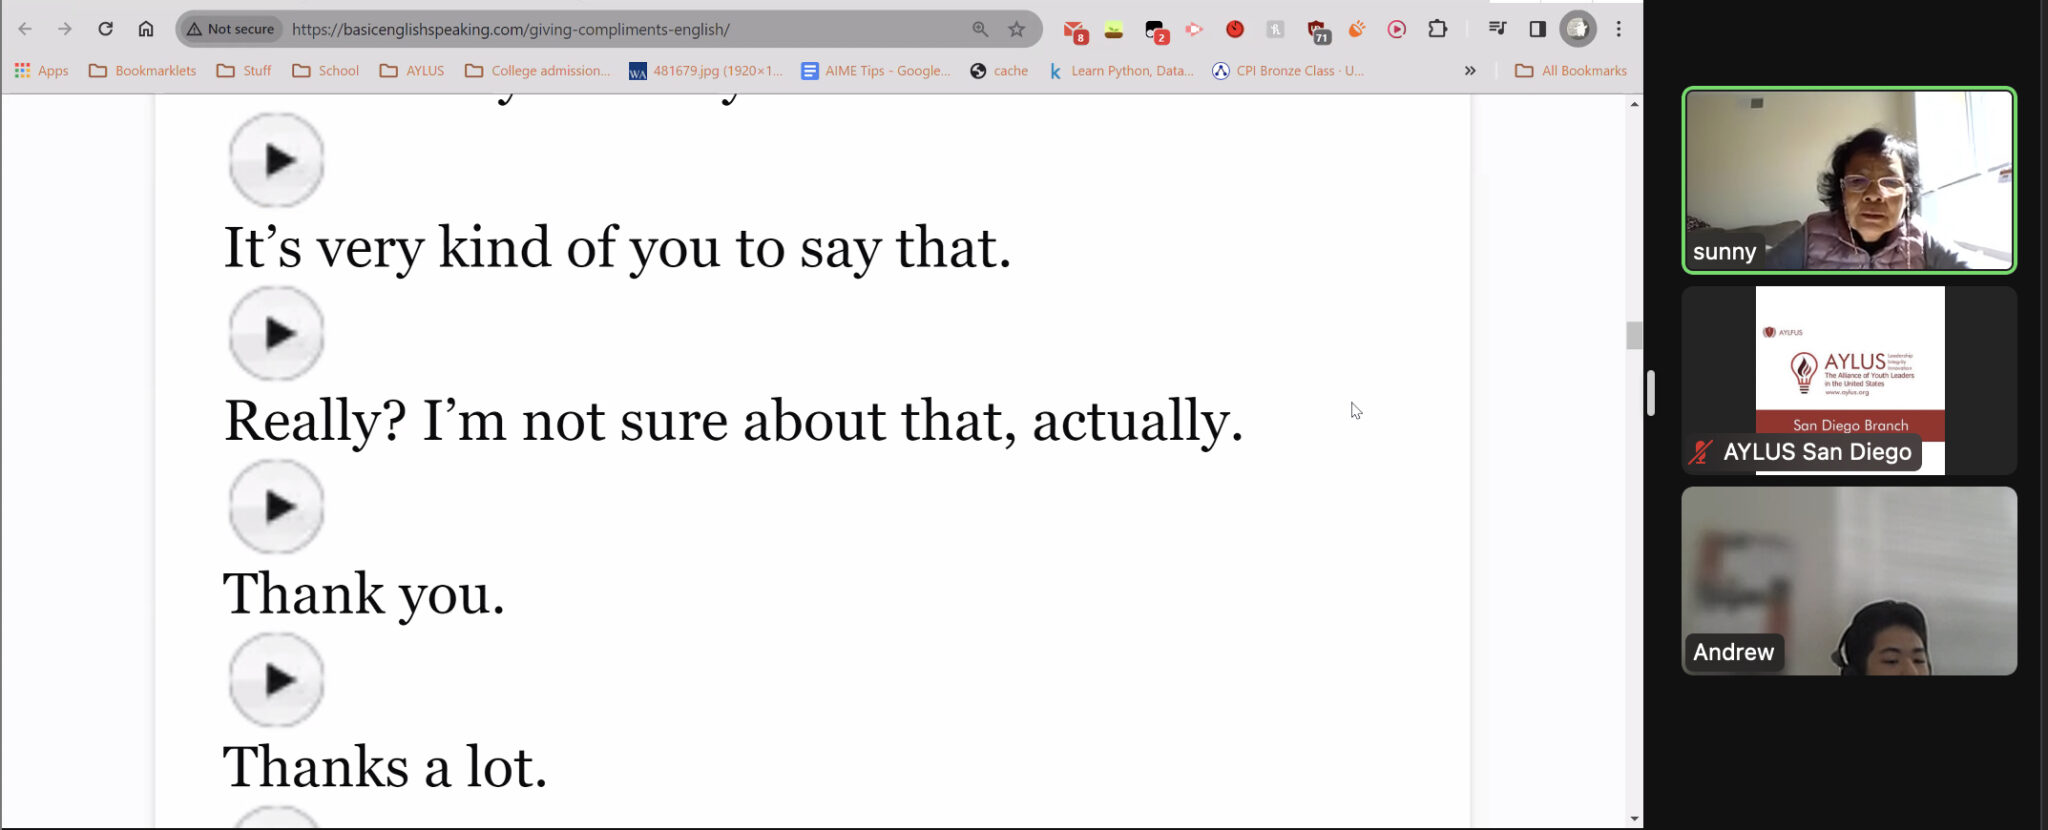Open the cache bookmark
This screenshot has width=2048, height=830.
[x=999, y=70]
